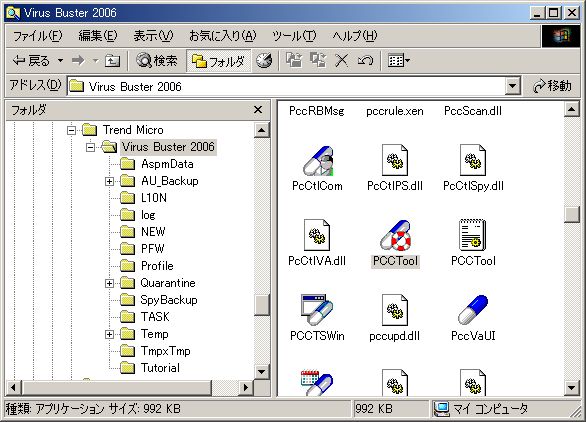Open the Views dropdown button
This screenshot has height=422, width=586.
[x=398, y=60]
